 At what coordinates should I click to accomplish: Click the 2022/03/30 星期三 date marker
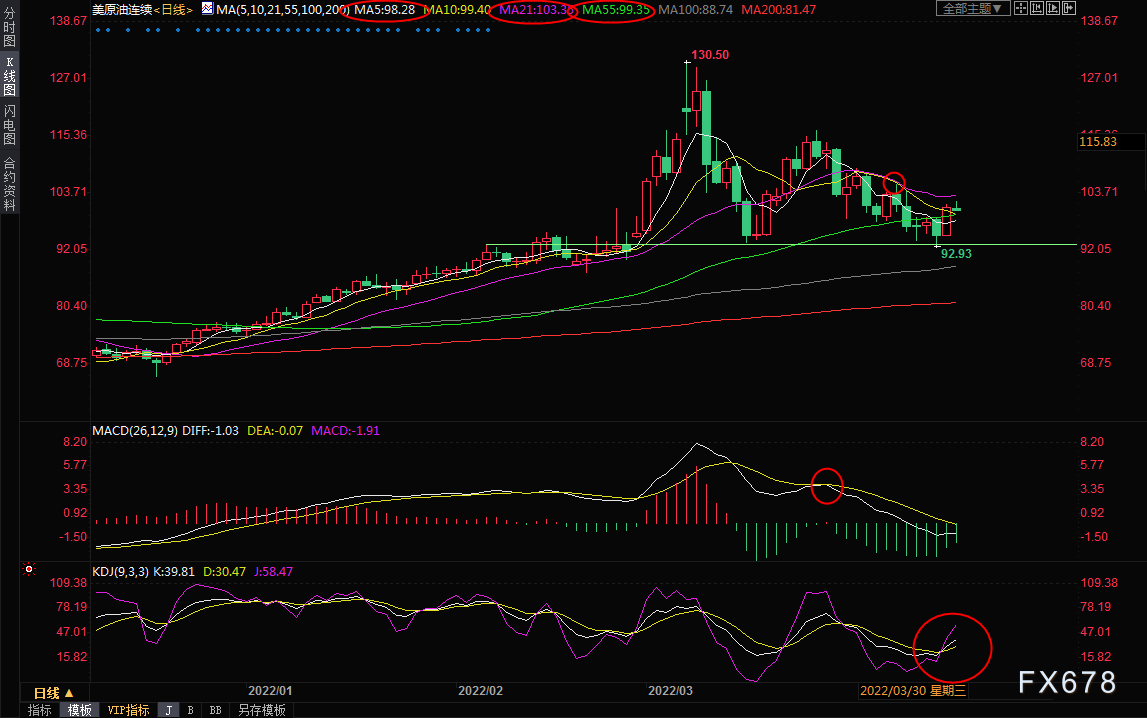coord(913,690)
